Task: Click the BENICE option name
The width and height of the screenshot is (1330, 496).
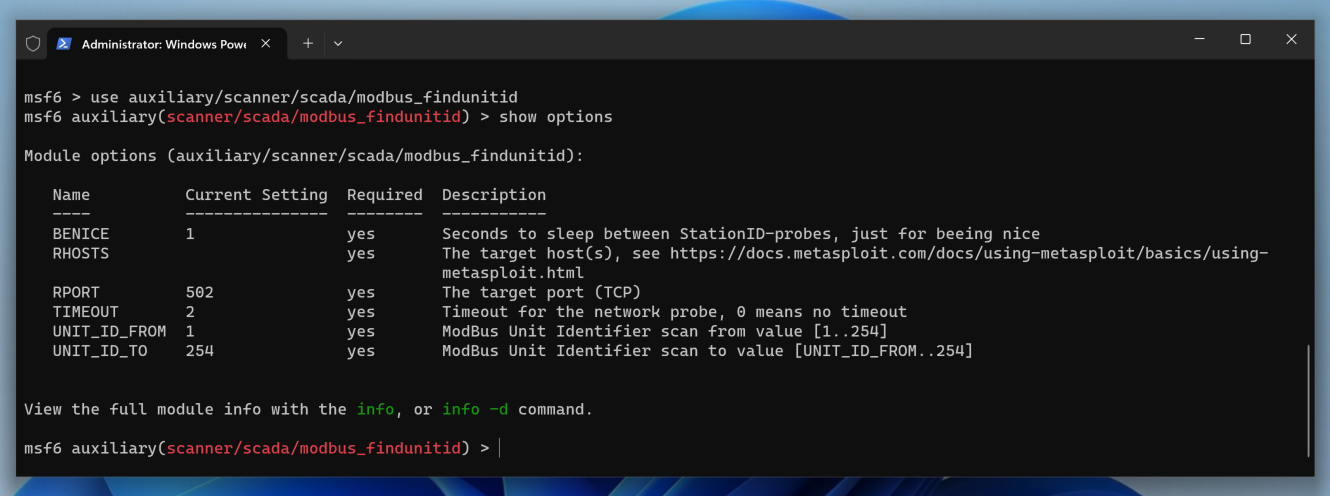Action: [x=81, y=234]
